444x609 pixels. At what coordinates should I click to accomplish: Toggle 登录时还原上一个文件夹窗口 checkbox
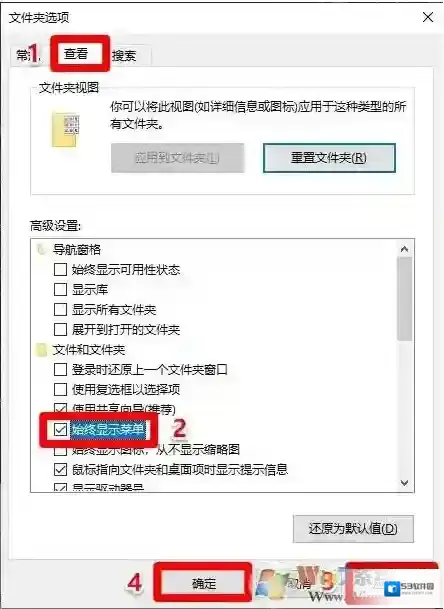click(60, 369)
